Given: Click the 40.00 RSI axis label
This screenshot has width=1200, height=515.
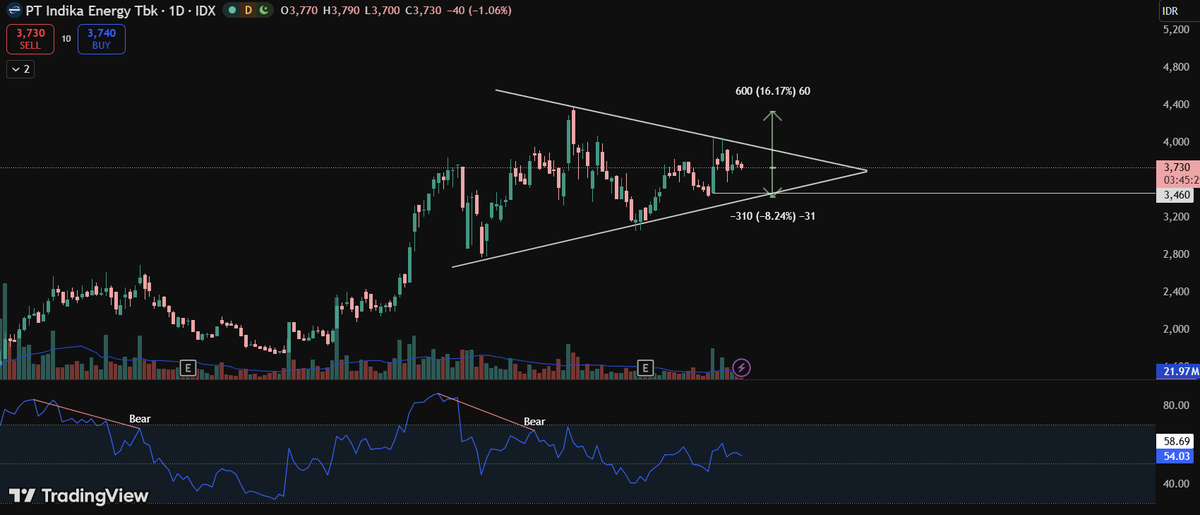Looking at the screenshot, I should [1177, 484].
